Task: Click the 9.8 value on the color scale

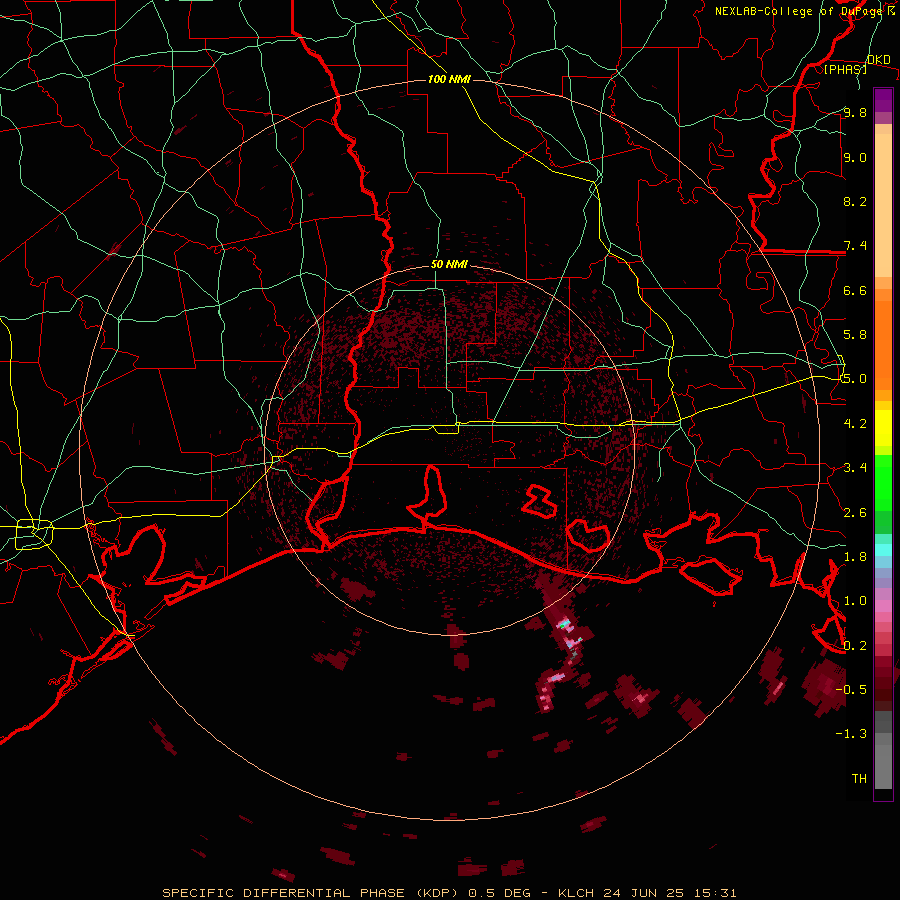Action: click(855, 112)
